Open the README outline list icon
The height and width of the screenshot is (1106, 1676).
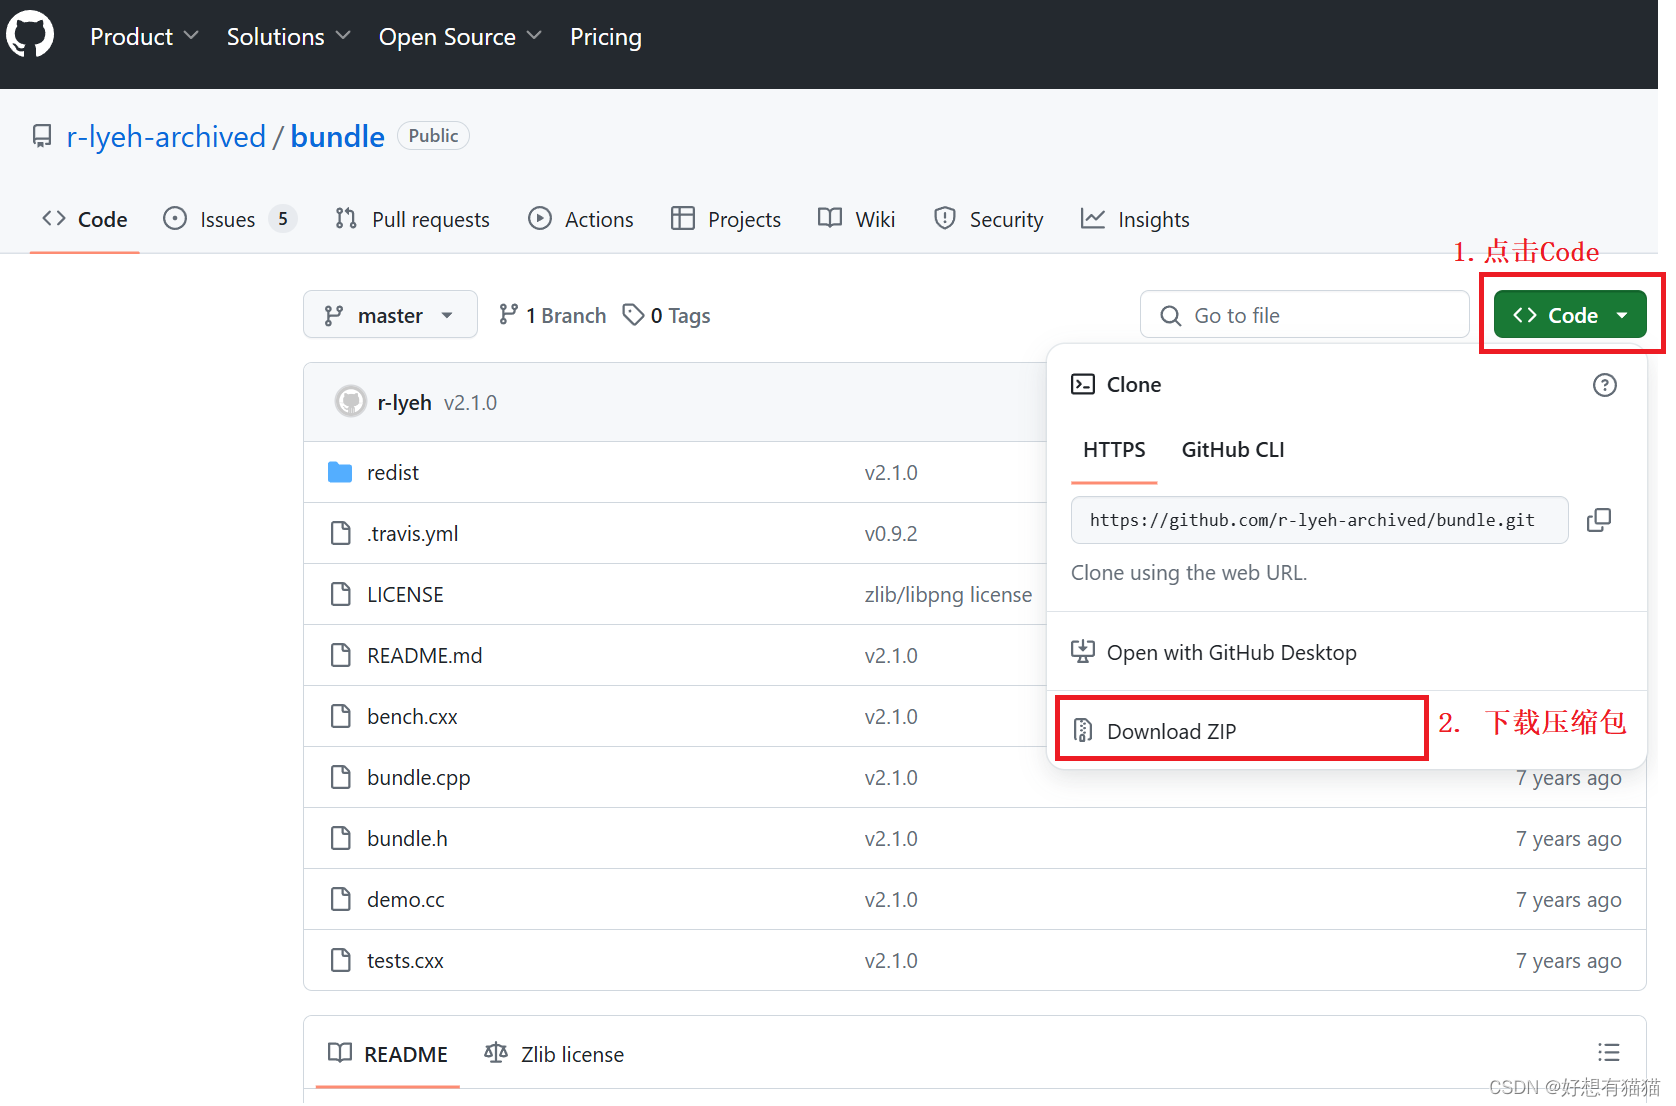tap(1608, 1052)
